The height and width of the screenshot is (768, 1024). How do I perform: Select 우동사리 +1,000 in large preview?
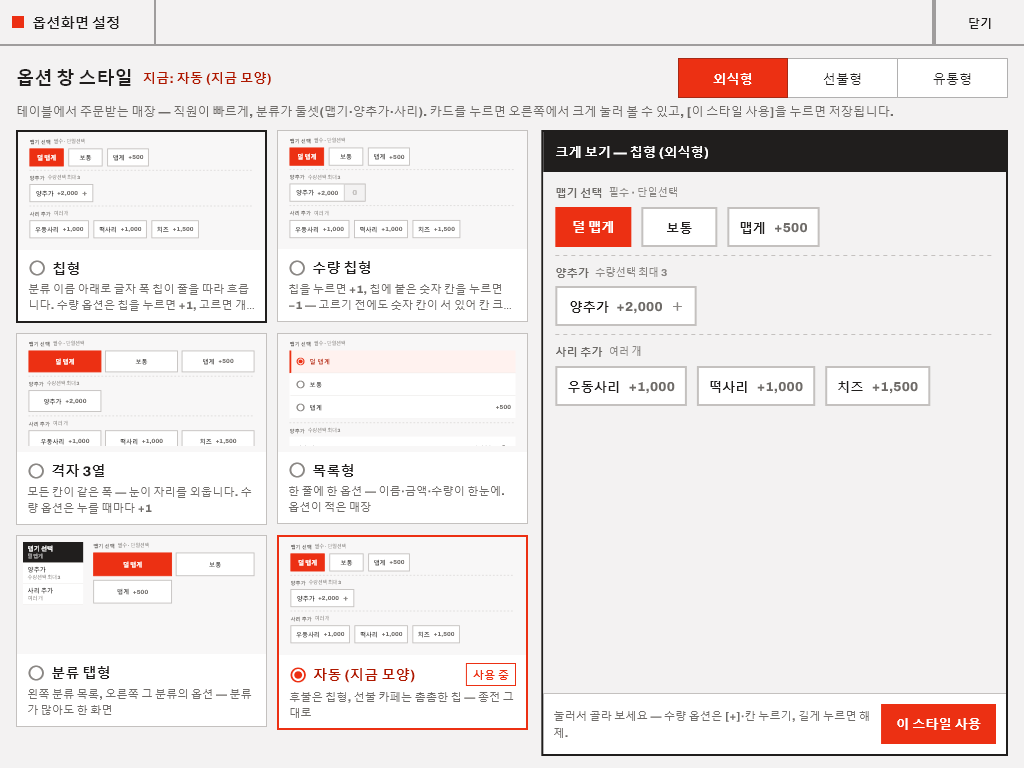pos(621,386)
